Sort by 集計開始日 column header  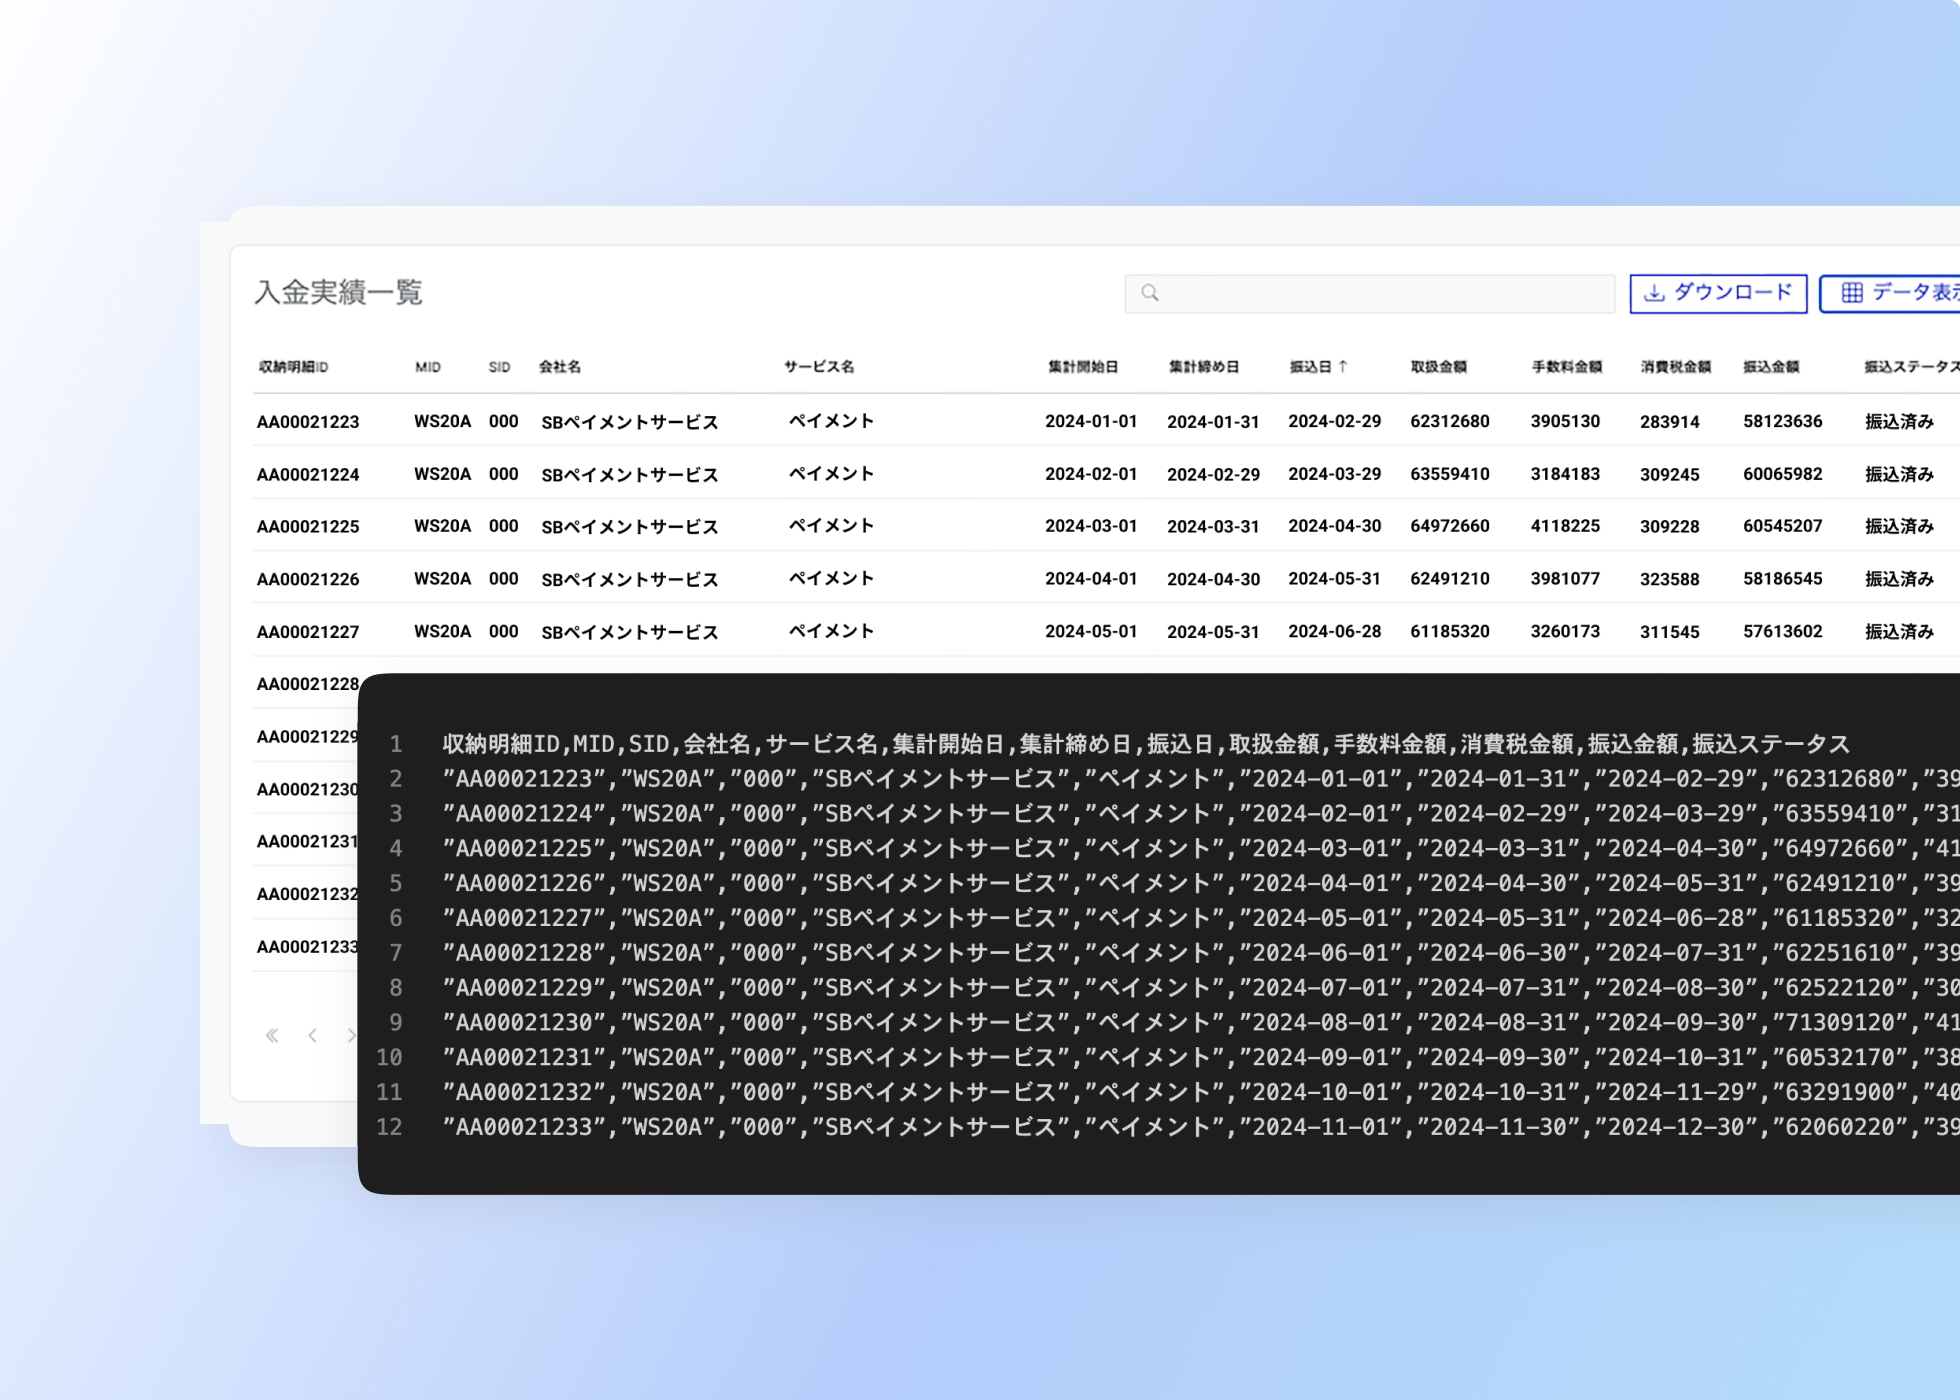(1082, 367)
